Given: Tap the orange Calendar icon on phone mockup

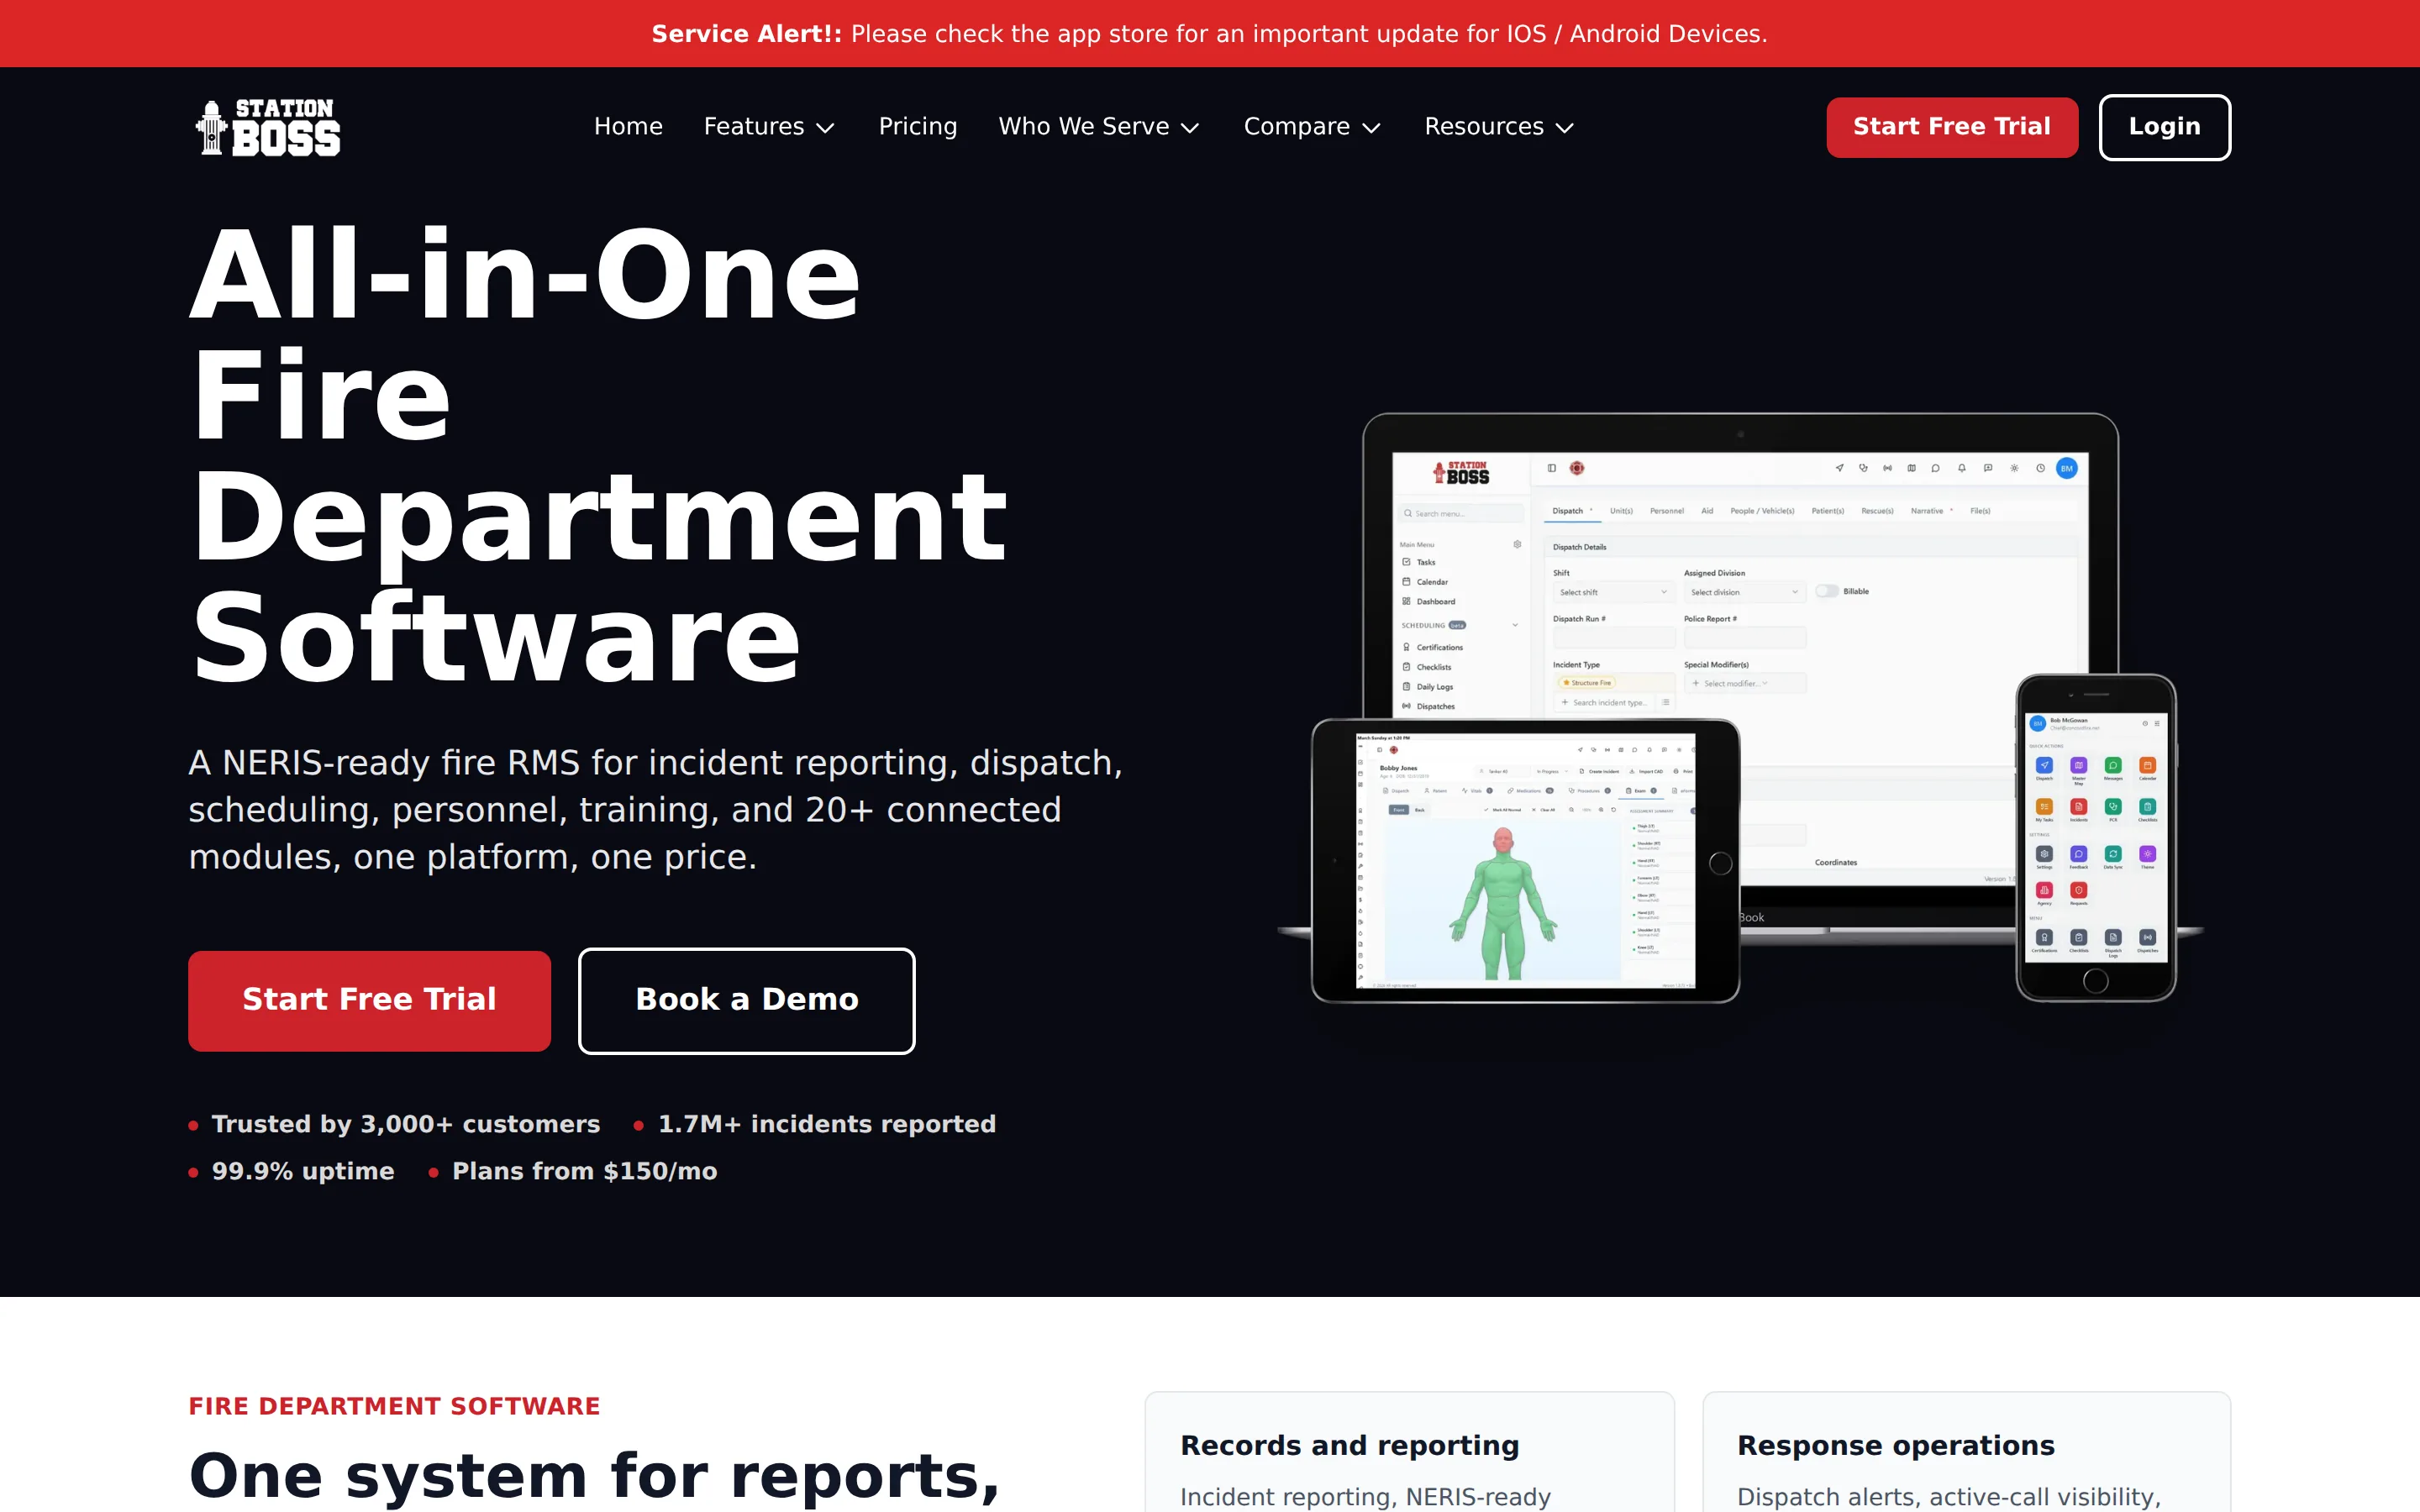Looking at the screenshot, I should [x=2148, y=765].
